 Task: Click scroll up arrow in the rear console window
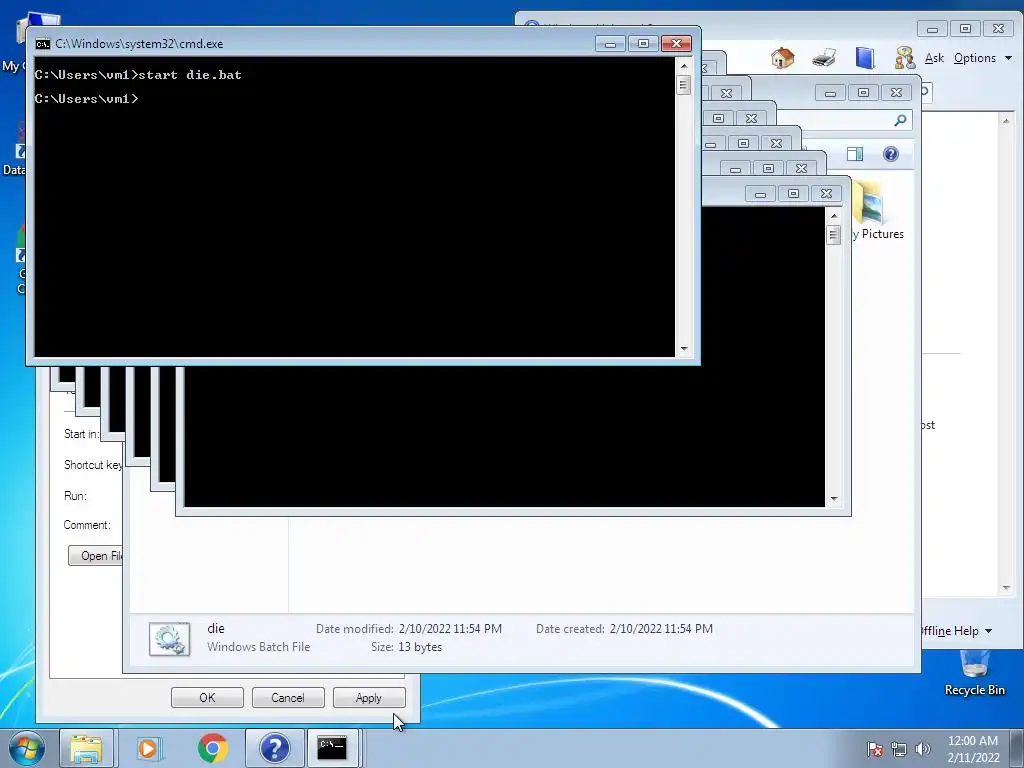[x=833, y=216]
